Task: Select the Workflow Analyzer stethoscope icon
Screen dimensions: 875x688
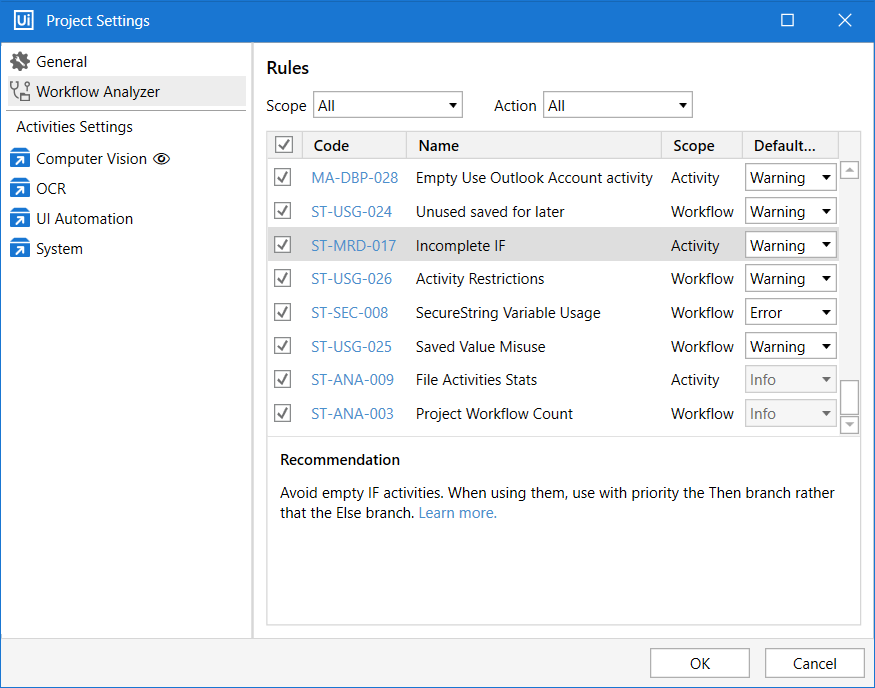Action: tap(20, 92)
